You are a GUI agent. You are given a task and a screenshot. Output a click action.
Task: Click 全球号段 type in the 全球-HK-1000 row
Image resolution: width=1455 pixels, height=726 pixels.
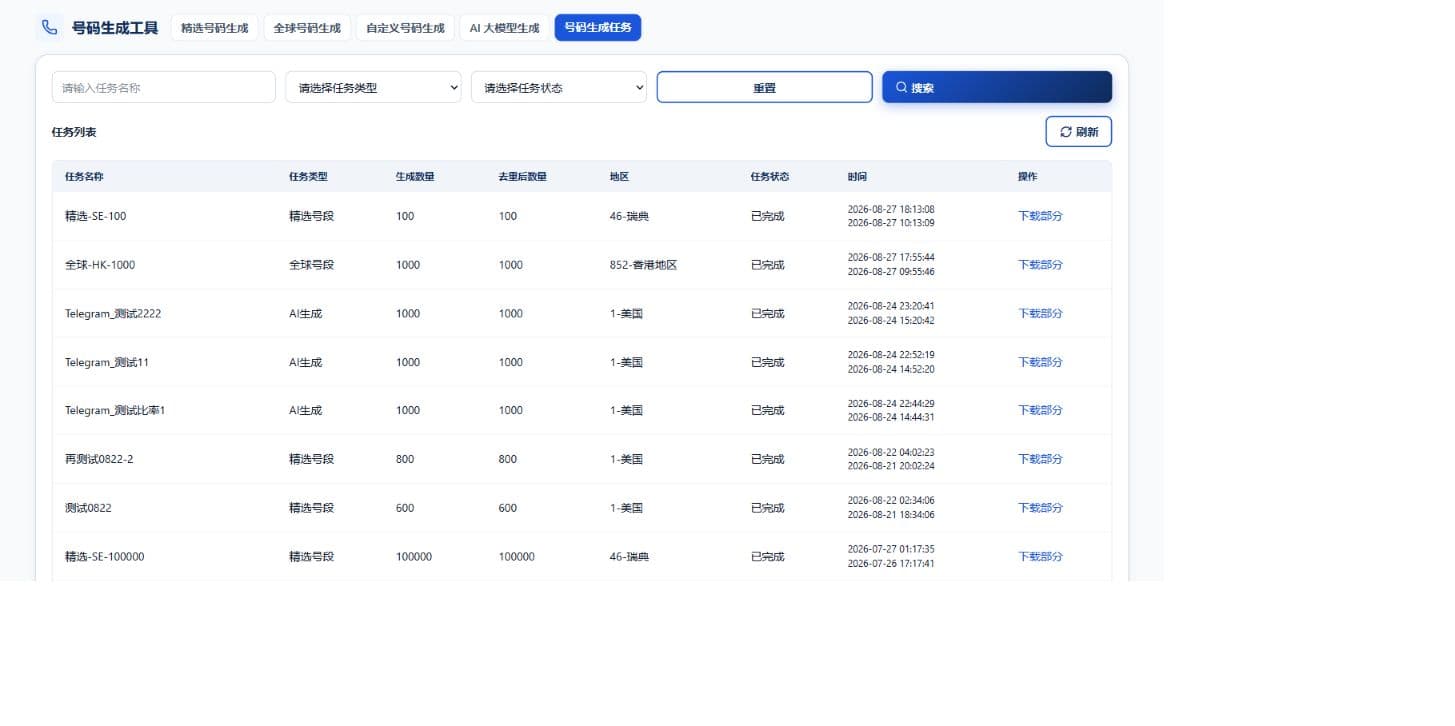coord(311,265)
